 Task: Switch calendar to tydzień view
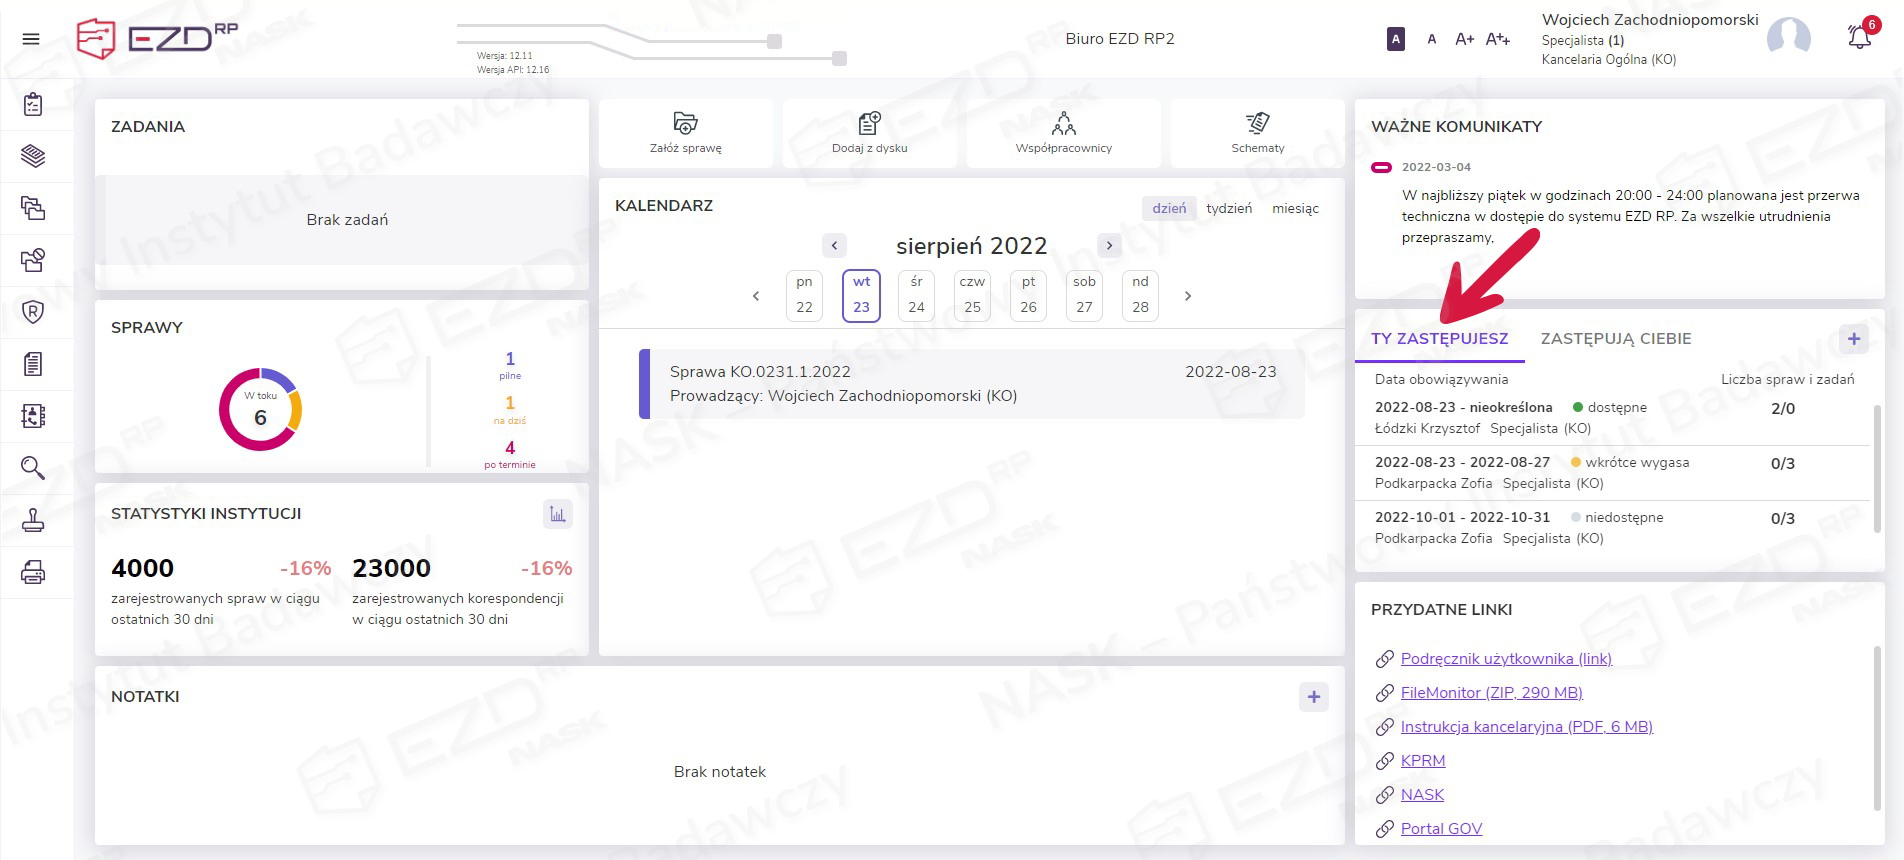[1228, 208]
